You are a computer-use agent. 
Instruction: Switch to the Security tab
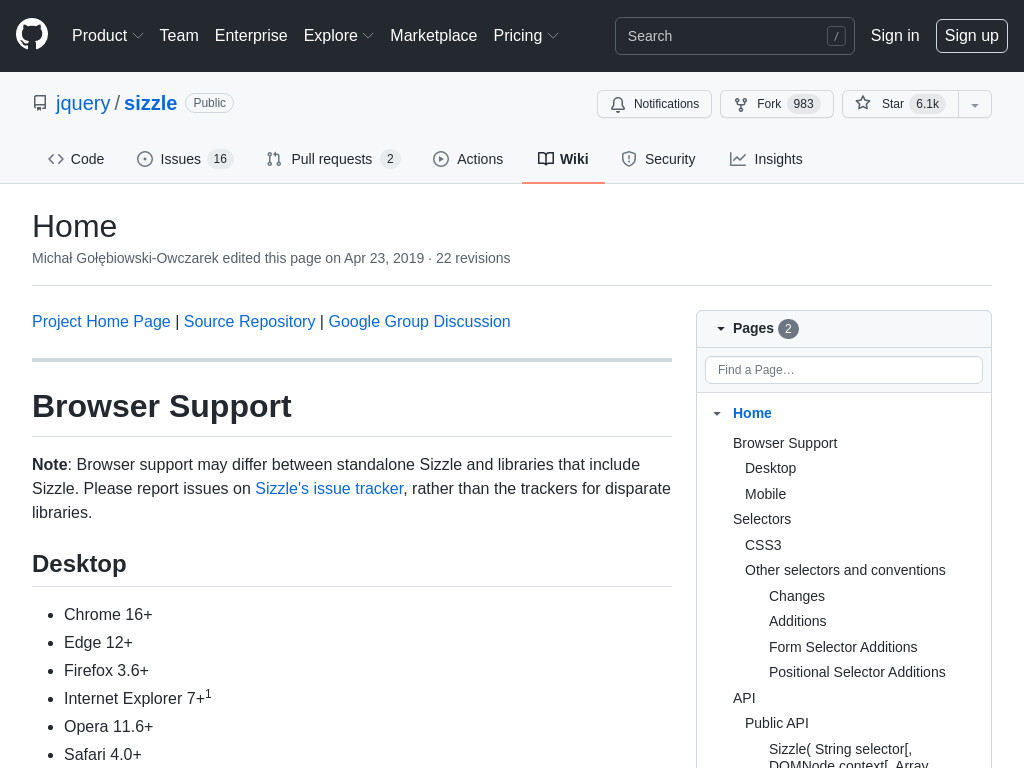click(x=658, y=159)
